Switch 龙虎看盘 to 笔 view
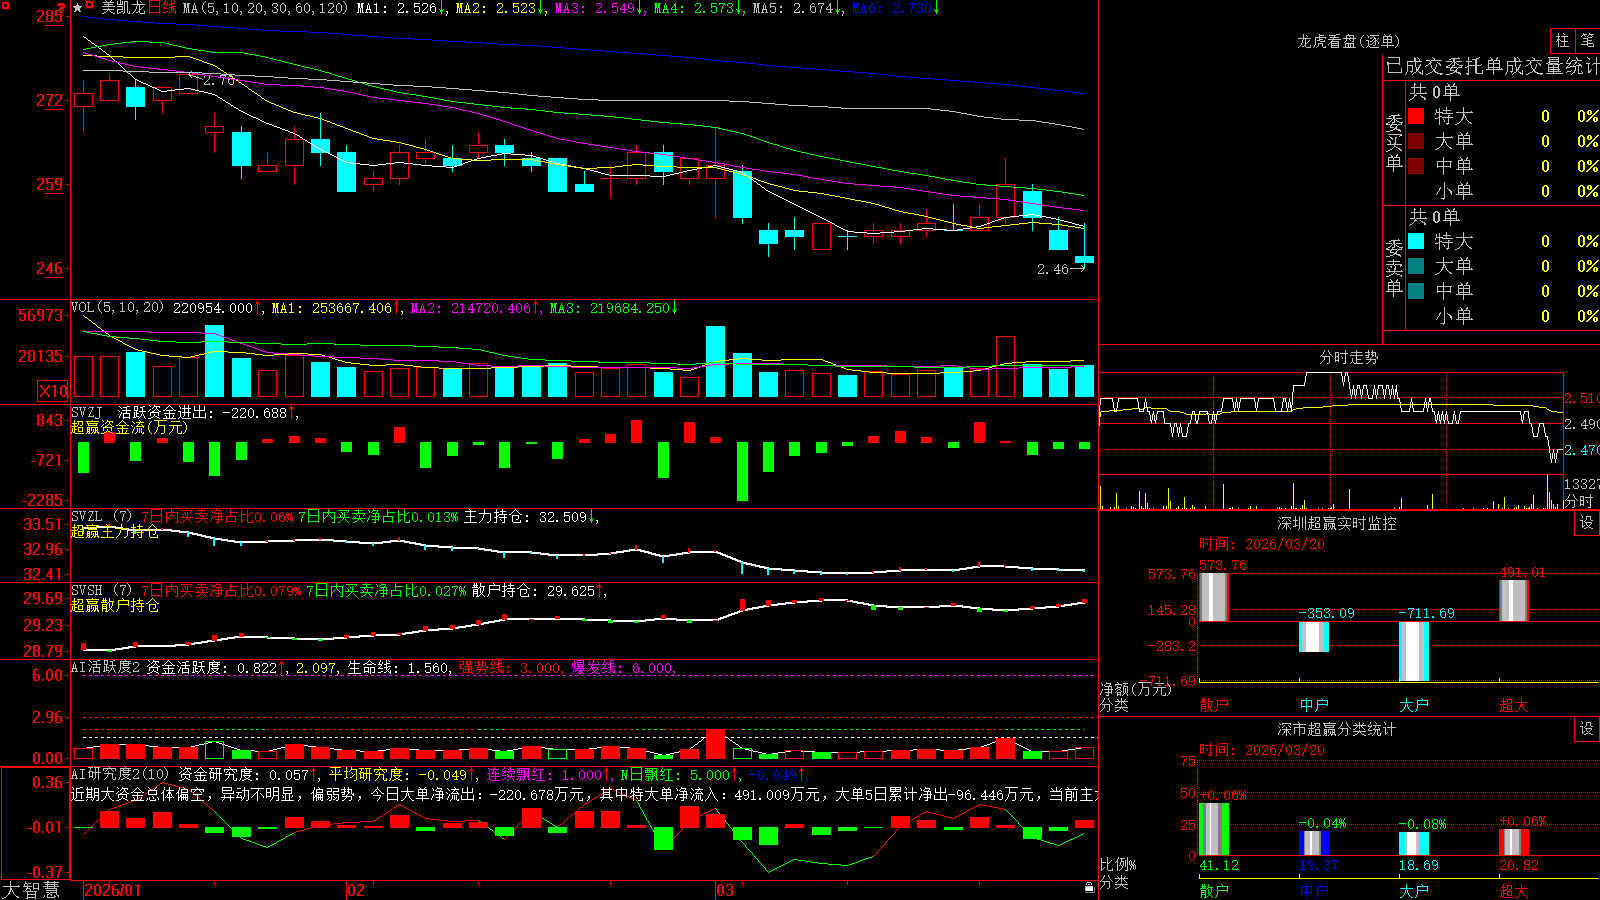Image resolution: width=1600 pixels, height=900 pixels. [1588, 41]
